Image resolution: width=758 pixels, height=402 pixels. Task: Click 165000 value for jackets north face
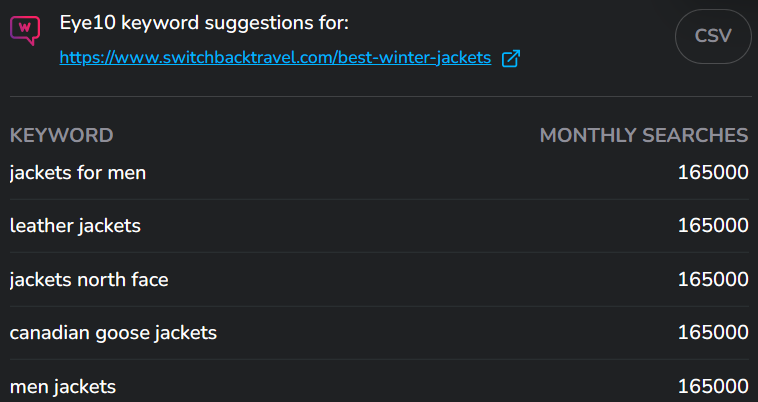coord(713,279)
